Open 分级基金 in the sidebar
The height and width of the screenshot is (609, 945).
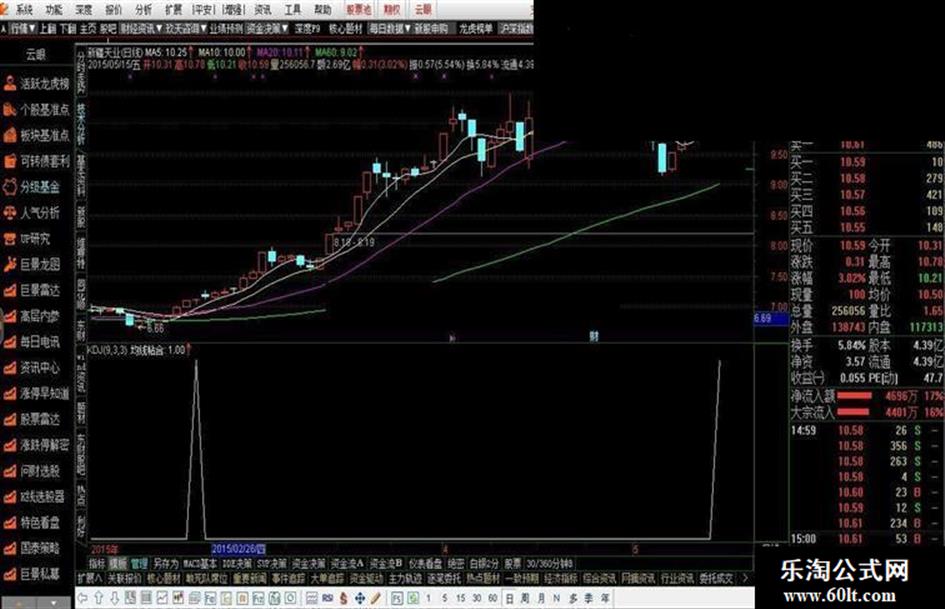tap(31, 187)
